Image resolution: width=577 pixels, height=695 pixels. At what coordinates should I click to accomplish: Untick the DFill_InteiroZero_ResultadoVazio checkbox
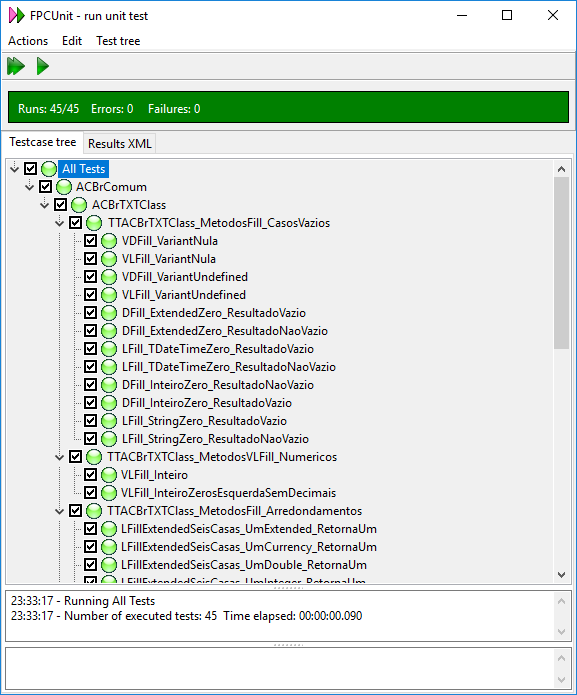(x=90, y=403)
